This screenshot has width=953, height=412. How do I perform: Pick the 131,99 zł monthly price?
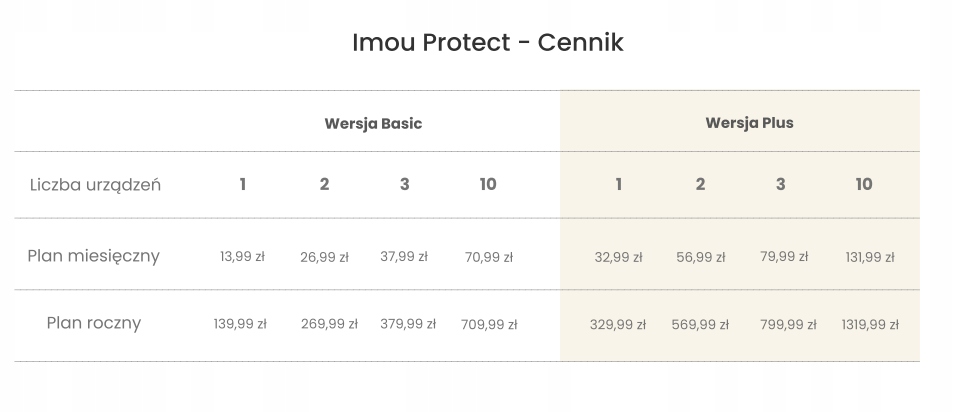pyautogui.click(x=870, y=257)
